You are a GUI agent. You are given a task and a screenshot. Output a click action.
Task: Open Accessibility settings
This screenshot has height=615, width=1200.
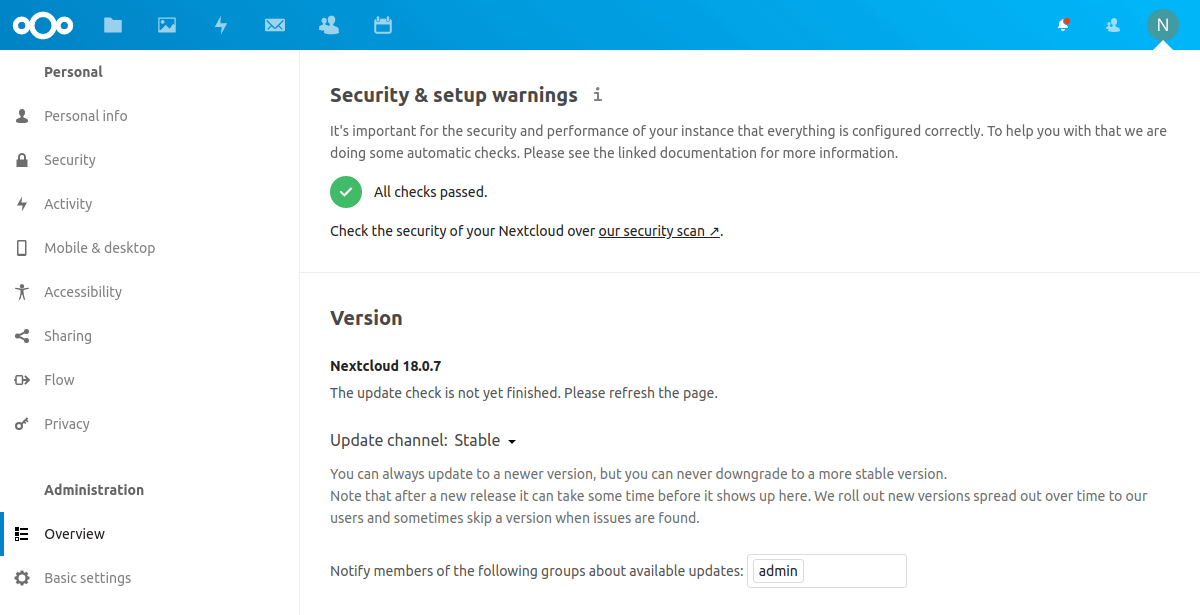pyautogui.click(x=83, y=292)
